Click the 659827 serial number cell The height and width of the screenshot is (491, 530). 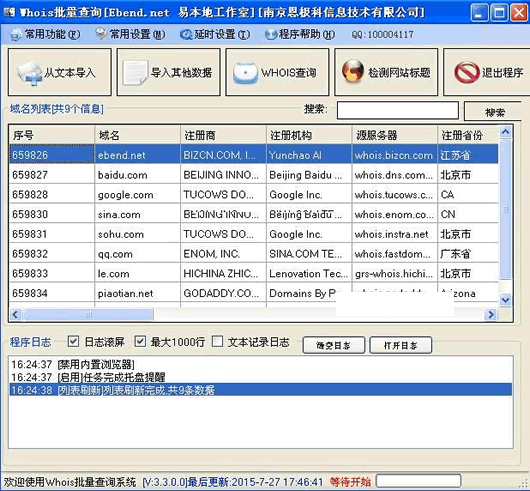tap(52, 175)
